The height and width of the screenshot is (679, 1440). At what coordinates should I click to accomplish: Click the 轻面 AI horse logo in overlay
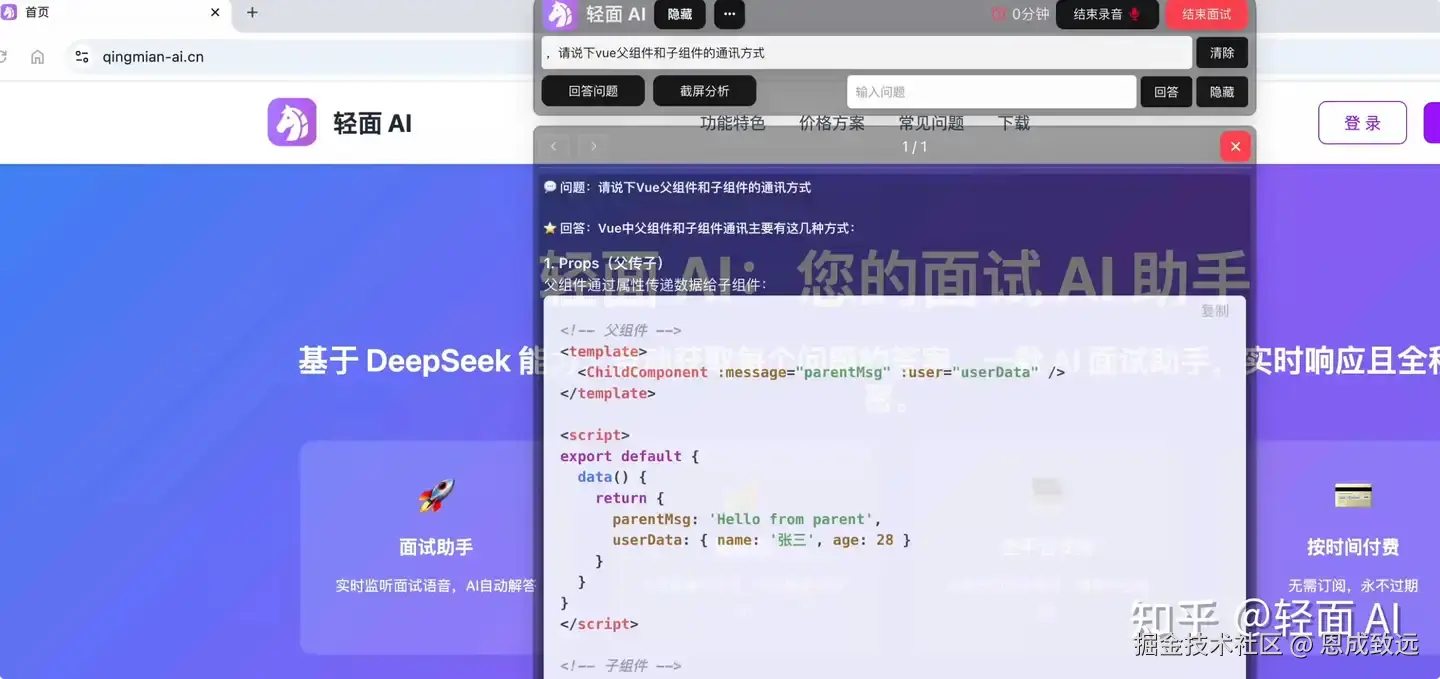click(x=560, y=14)
